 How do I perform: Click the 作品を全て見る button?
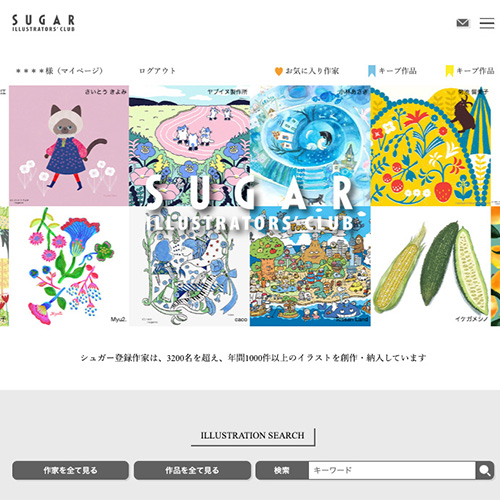192,470
